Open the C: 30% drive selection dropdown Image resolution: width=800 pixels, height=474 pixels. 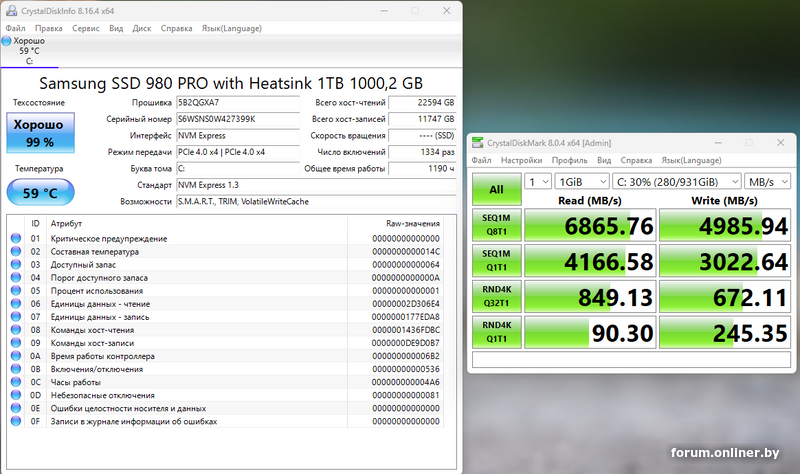(677, 182)
